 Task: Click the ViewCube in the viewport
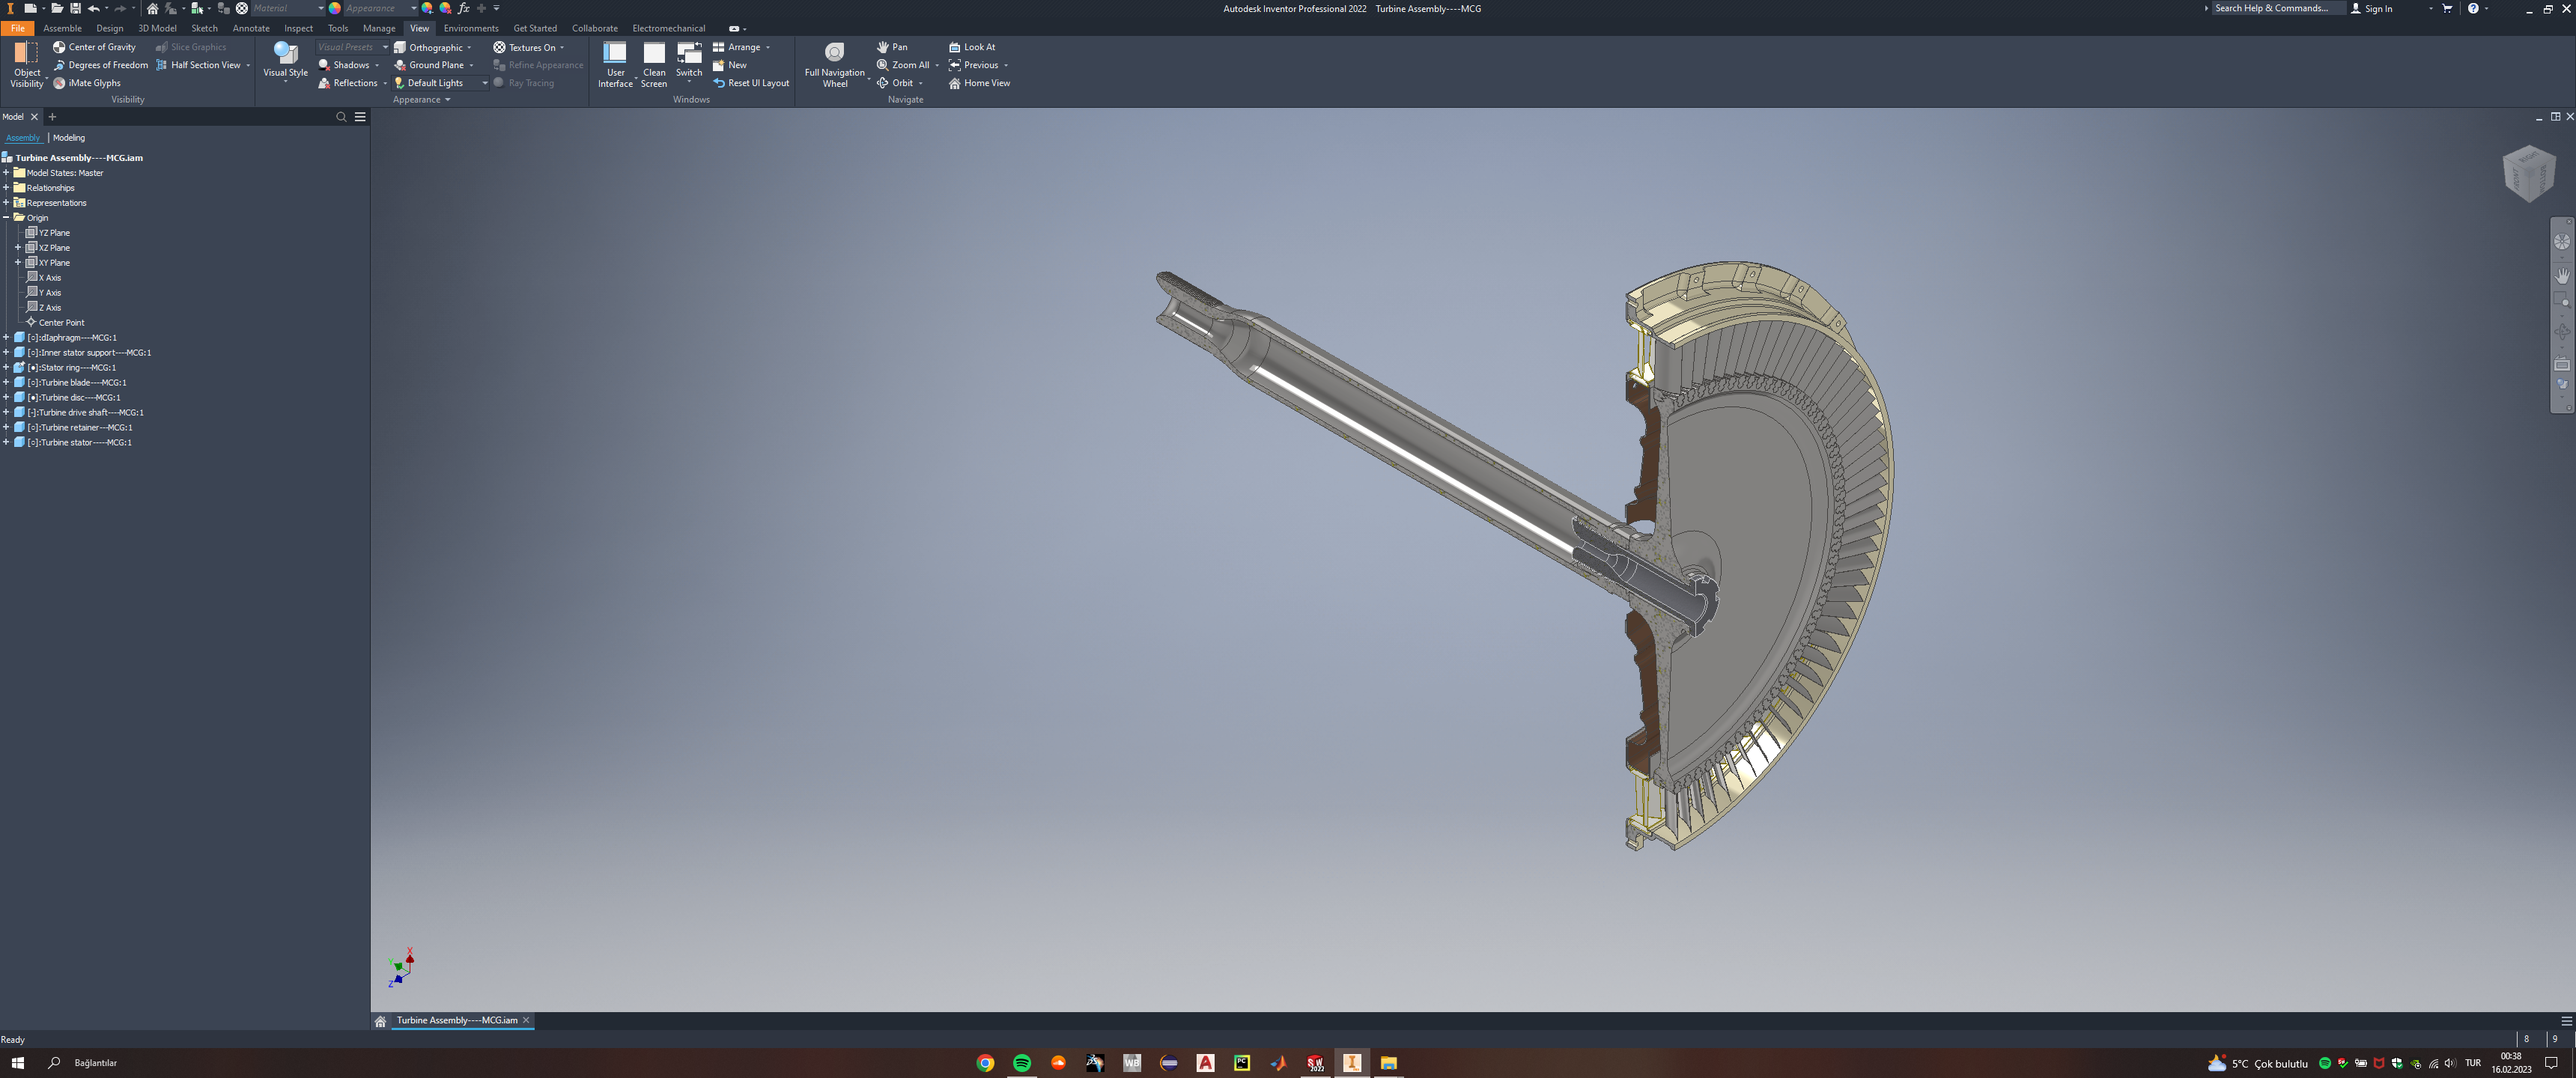(x=2529, y=173)
